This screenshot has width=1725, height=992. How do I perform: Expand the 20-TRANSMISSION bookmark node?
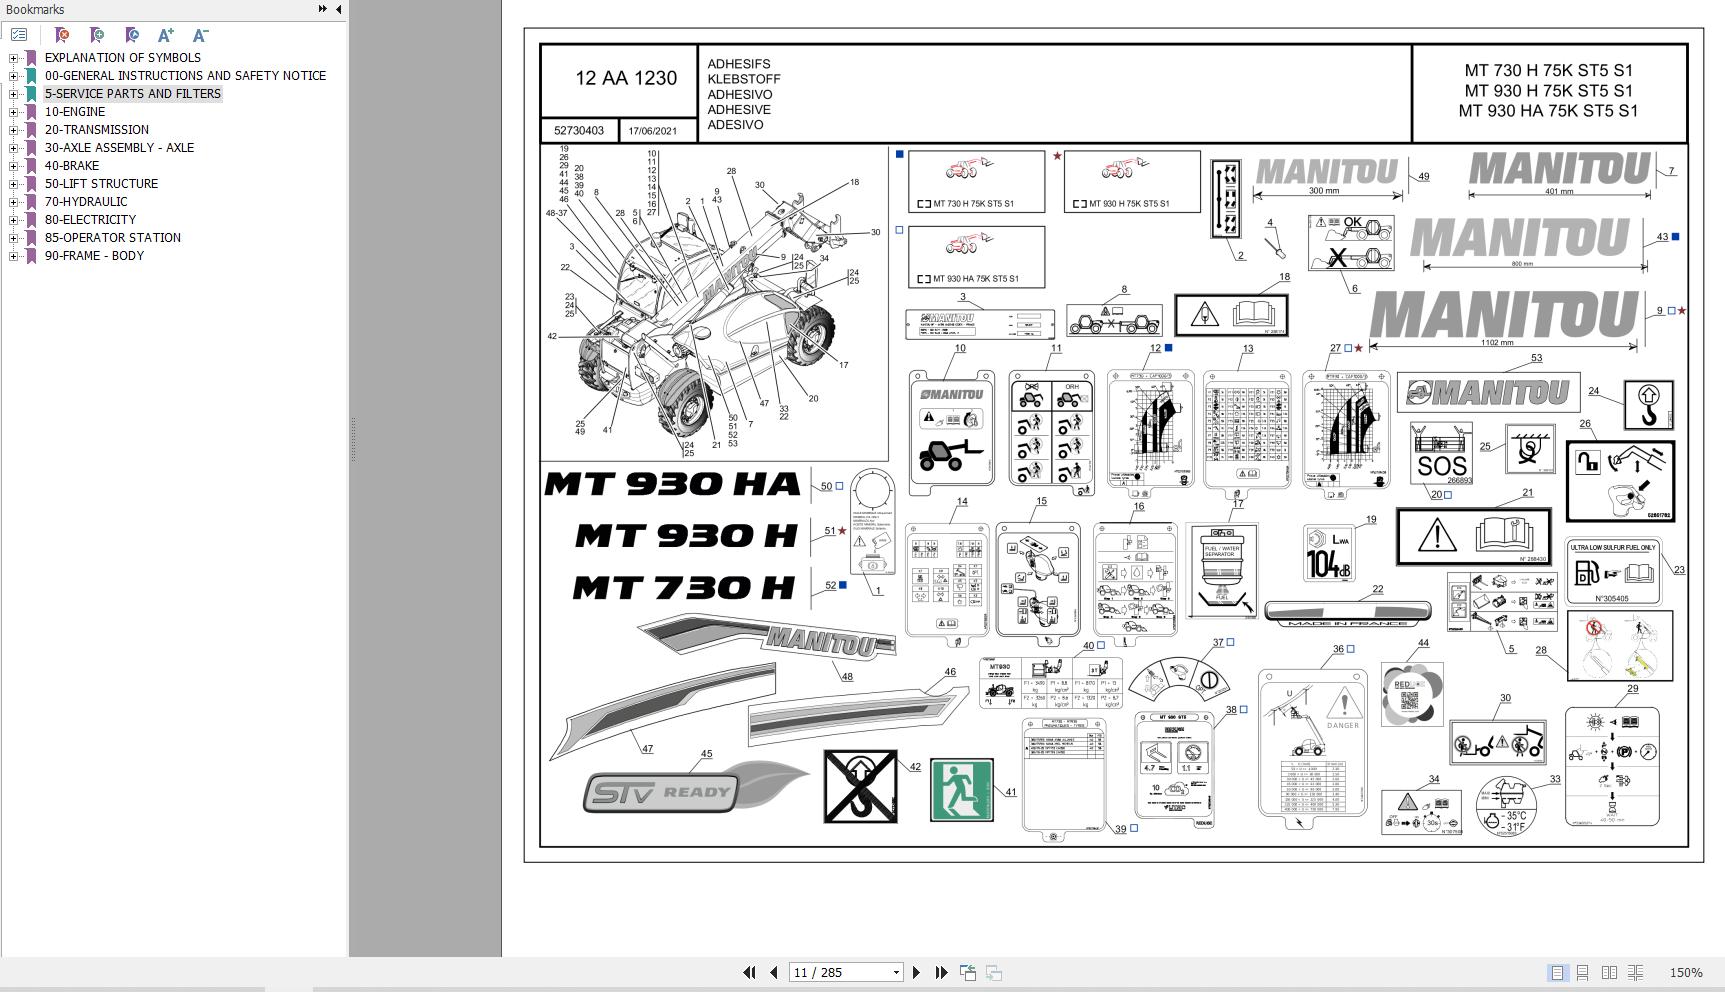14,130
